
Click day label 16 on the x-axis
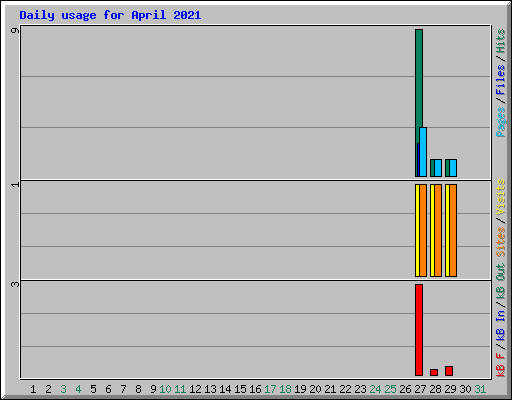(255, 389)
